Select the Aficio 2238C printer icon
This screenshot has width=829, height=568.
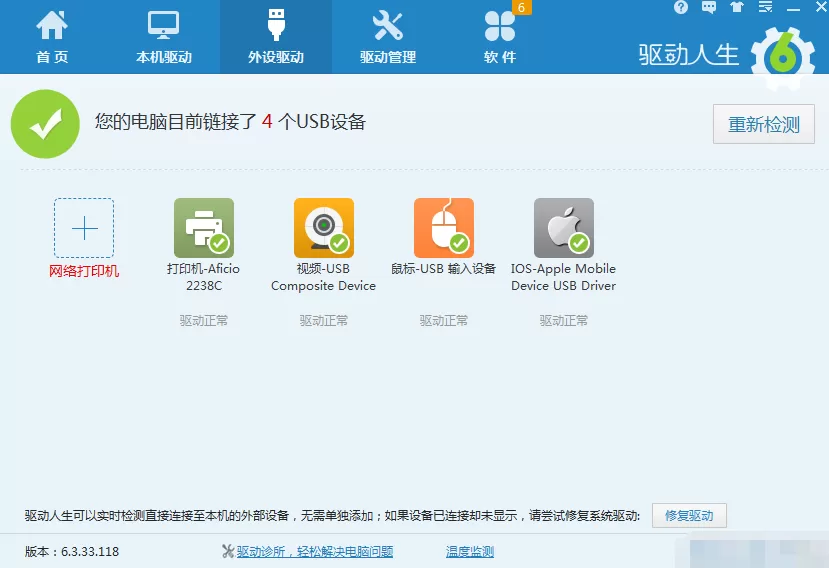click(x=204, y=228)
